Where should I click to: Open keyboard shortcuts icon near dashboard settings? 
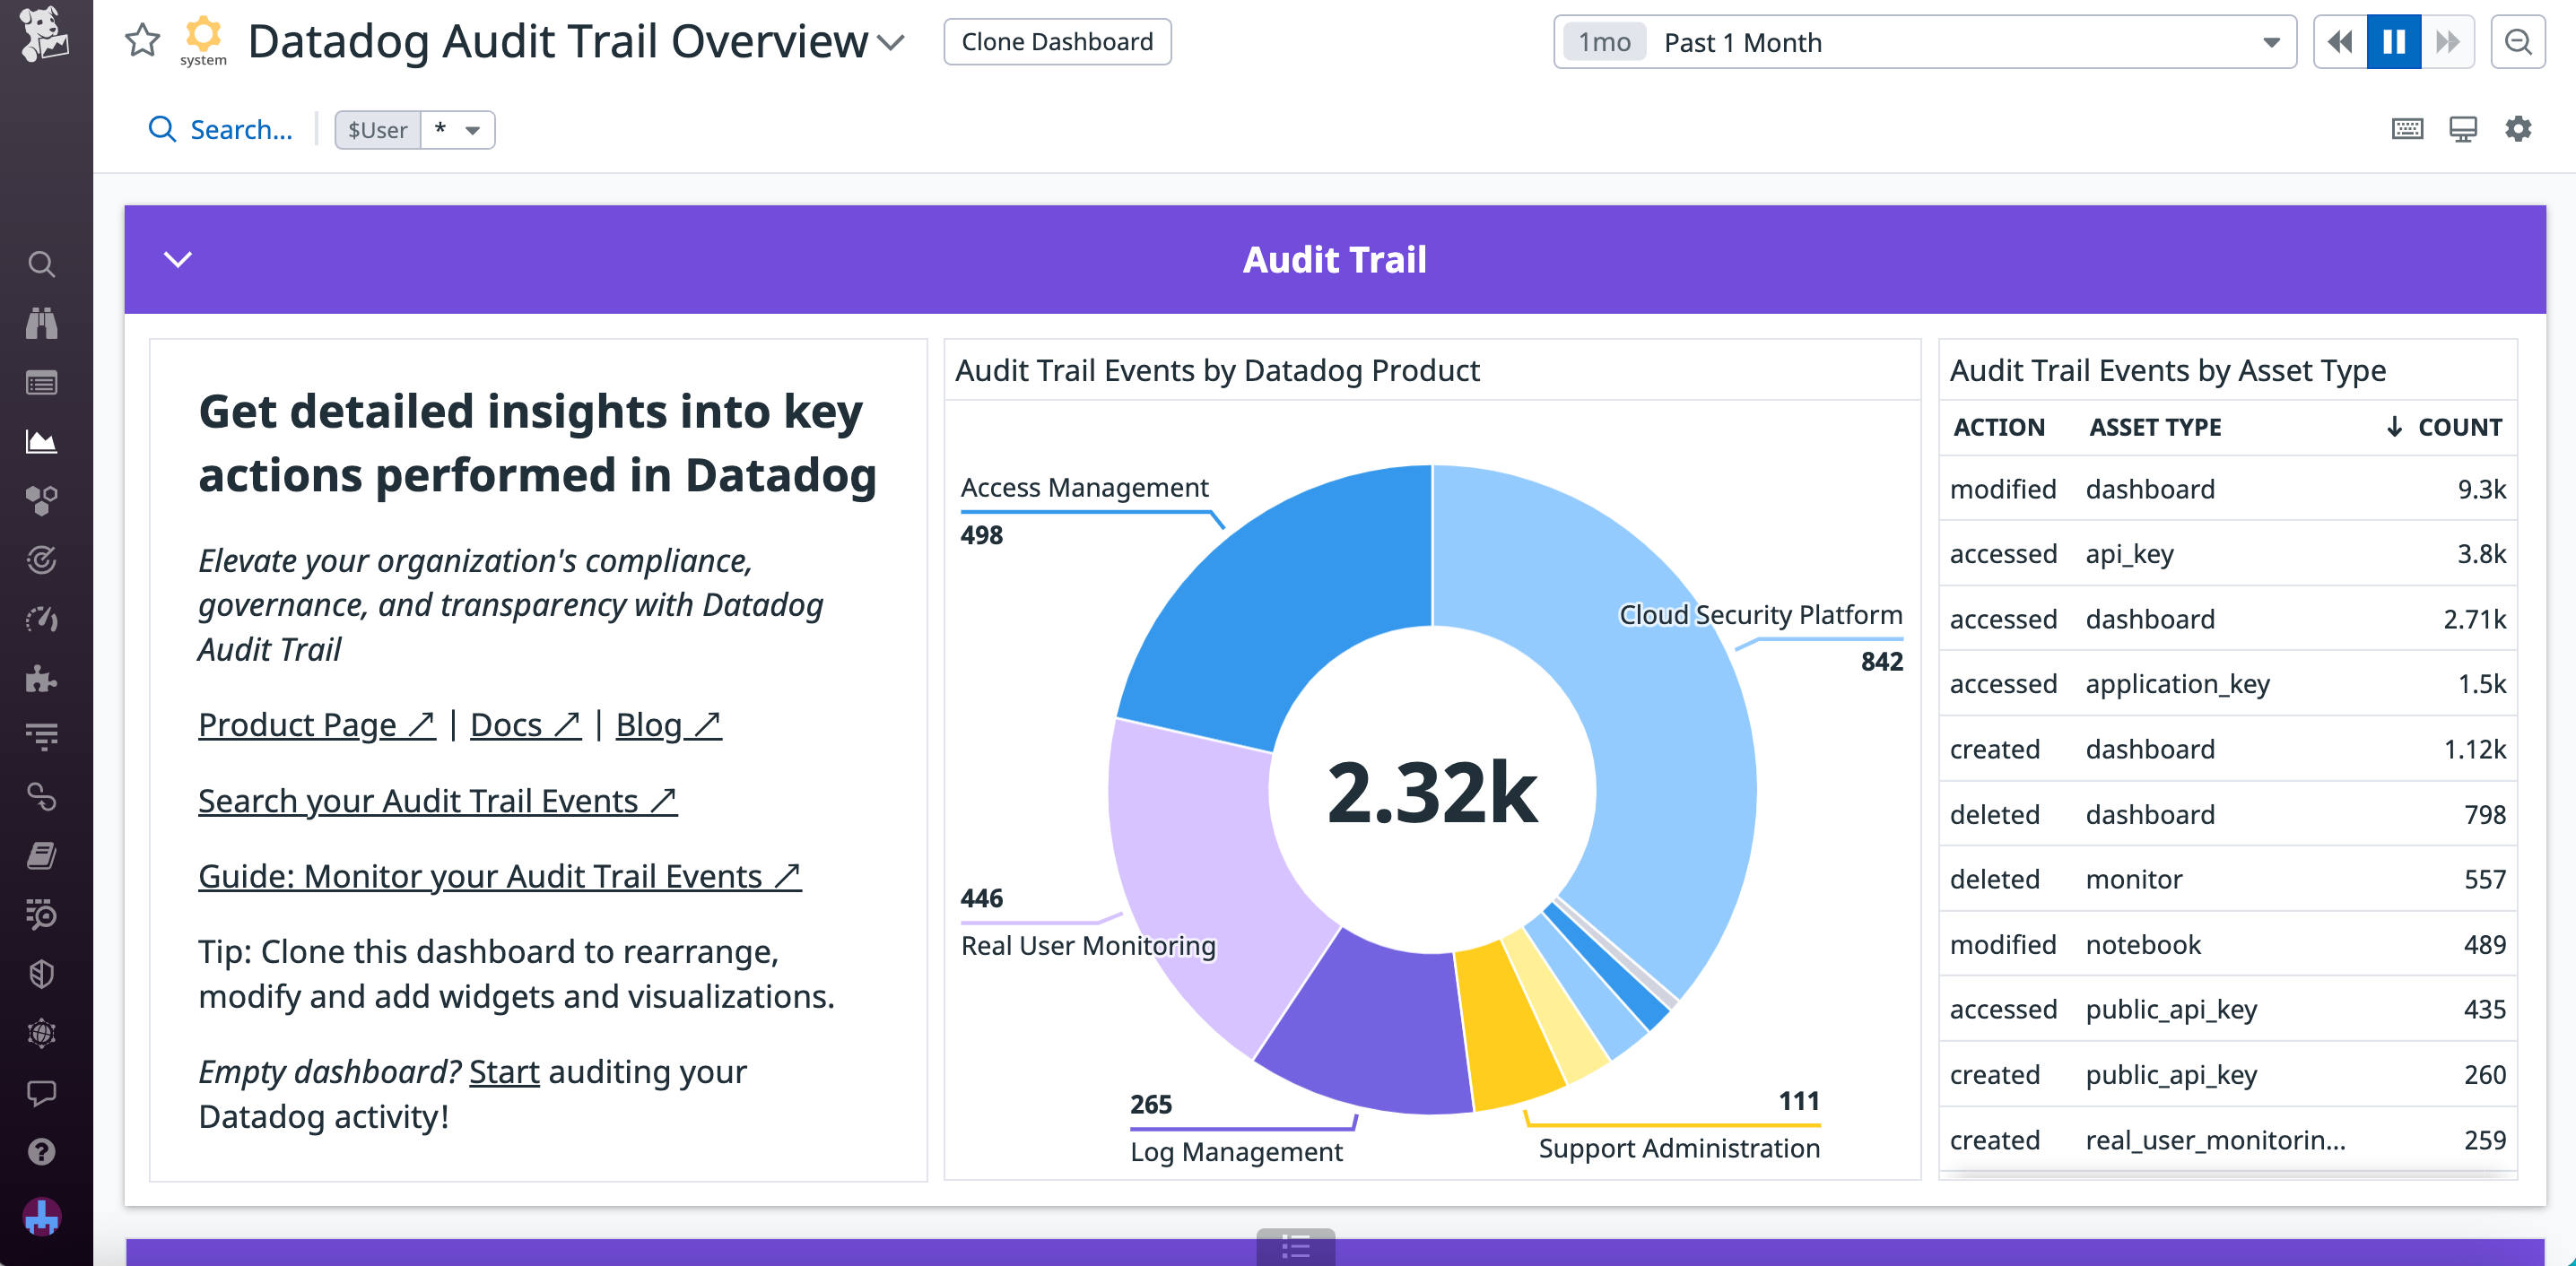pyautogui.click(x=2408, y=129)
